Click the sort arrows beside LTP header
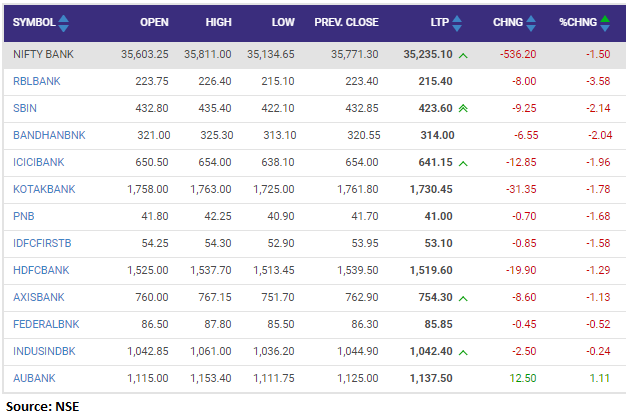Image resolution: width=626 pixels, height=420 pixels. tap(458, 22)
